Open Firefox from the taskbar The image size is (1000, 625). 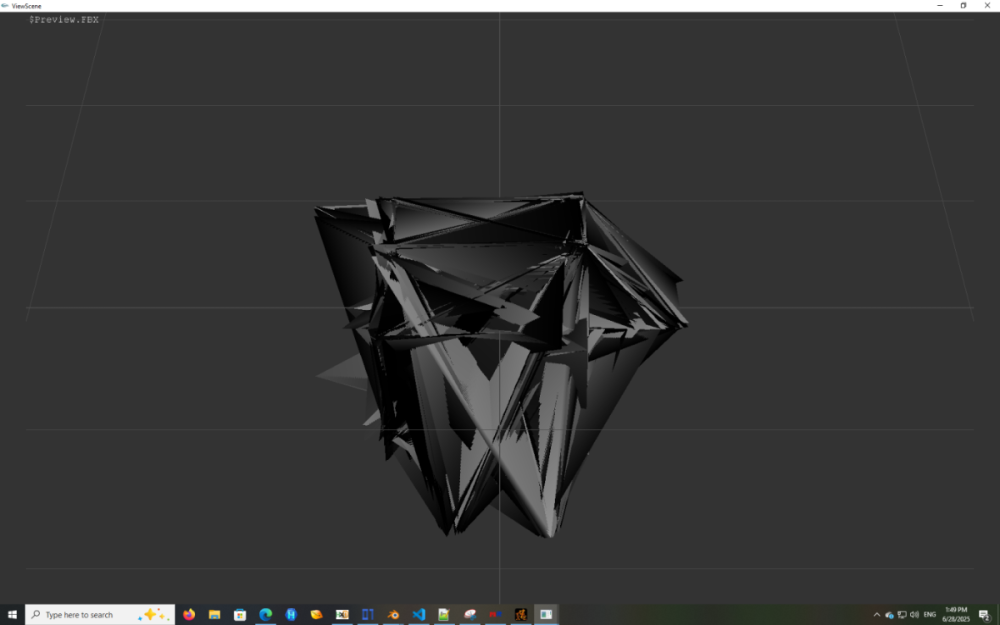(189, 614)
